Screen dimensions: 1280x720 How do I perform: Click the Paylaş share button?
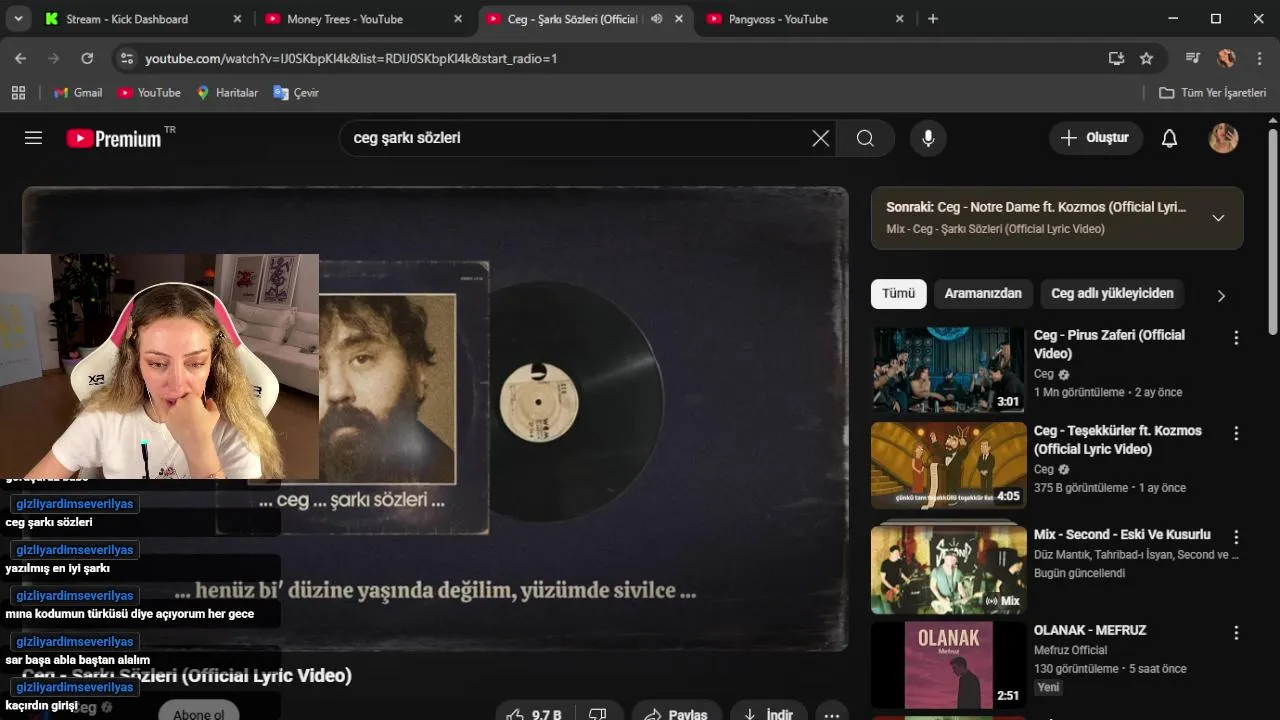pos(676,714)
